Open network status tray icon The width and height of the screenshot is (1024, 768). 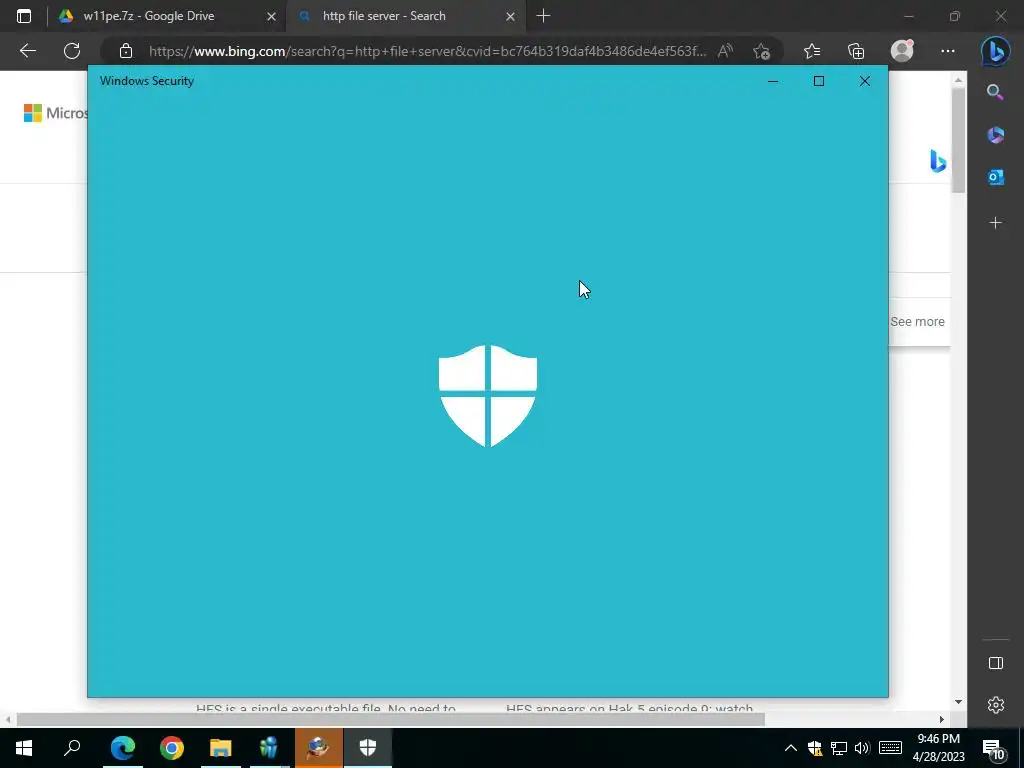839,748
